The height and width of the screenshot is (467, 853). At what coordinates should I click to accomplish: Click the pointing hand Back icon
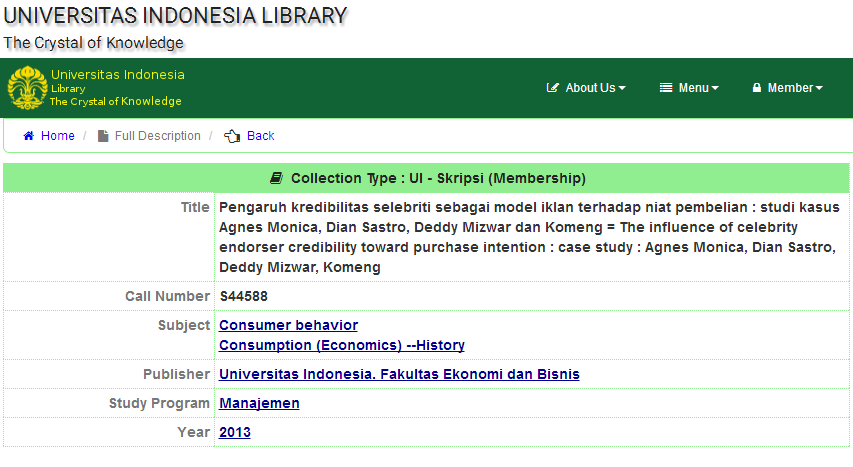click(x=232, y=136)
